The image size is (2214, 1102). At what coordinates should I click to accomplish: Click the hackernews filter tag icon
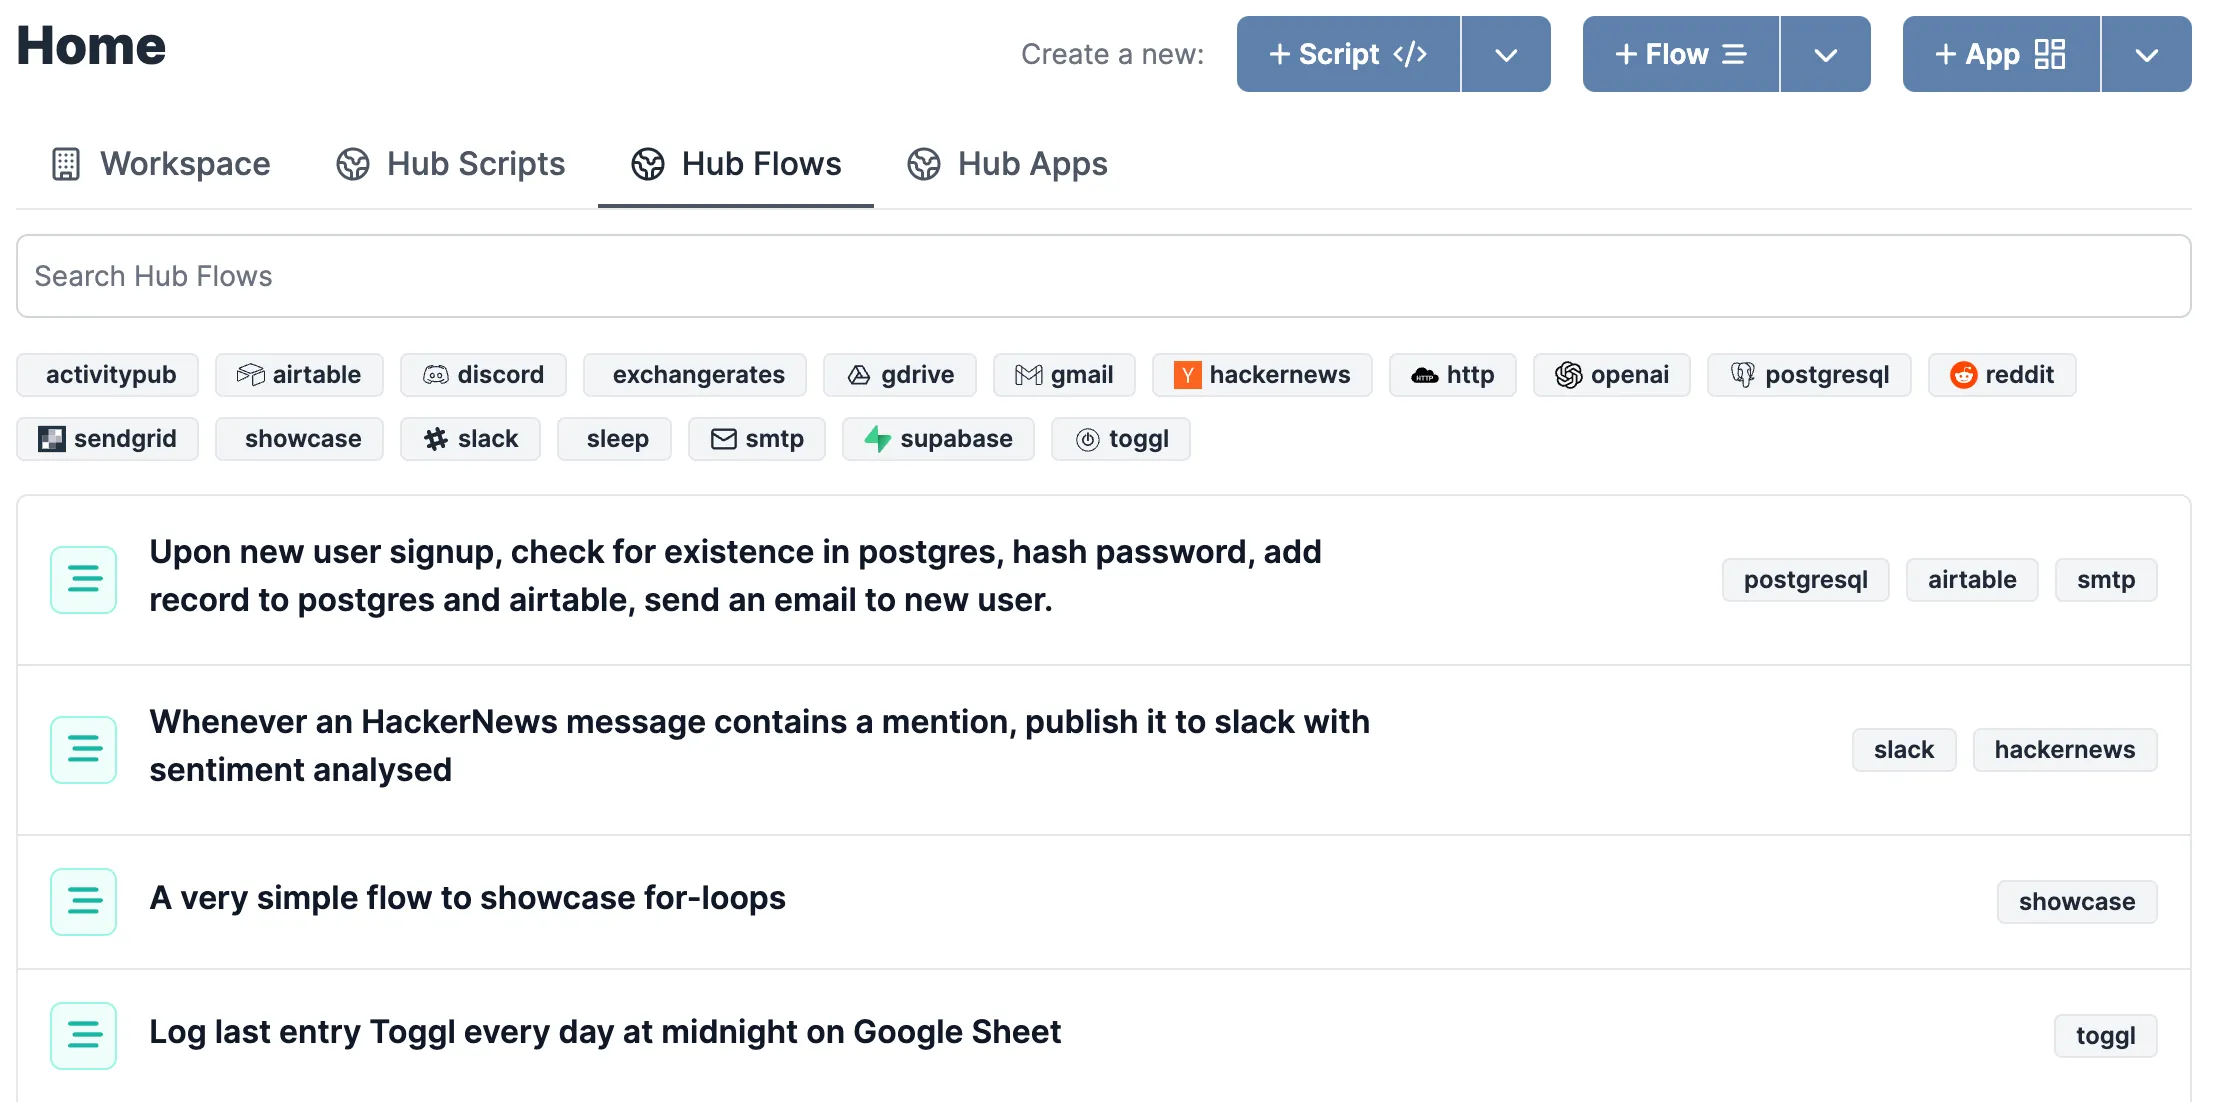[1187, 375]
